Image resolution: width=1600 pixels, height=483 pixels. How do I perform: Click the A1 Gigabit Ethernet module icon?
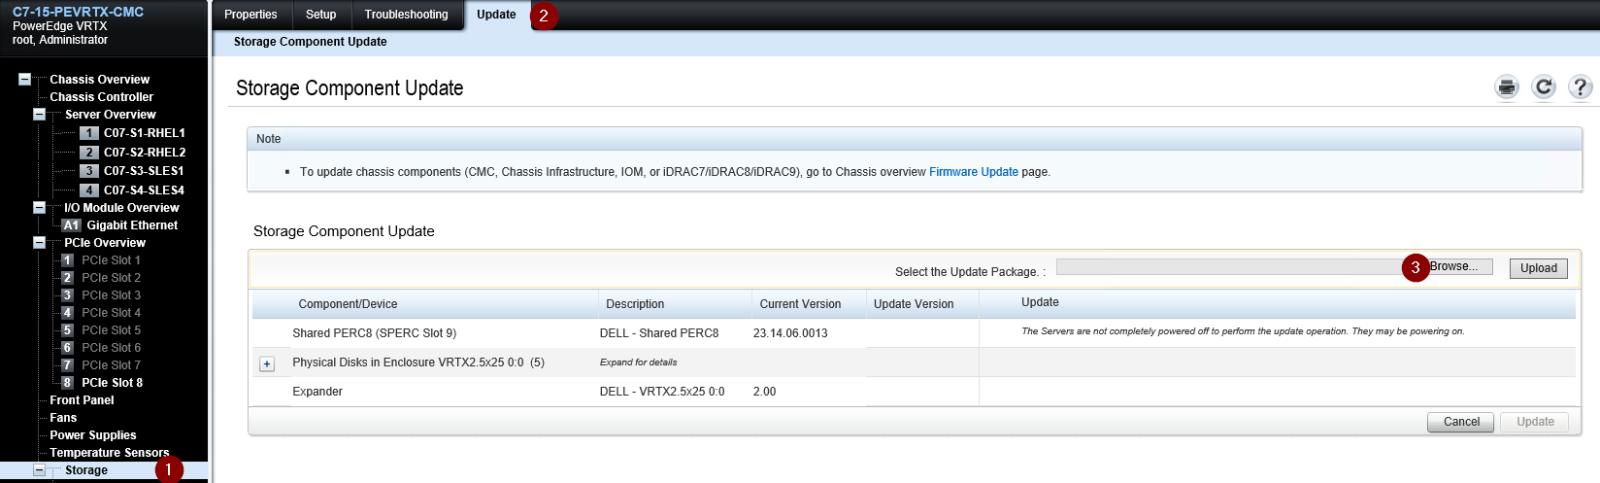click(71, 225)
